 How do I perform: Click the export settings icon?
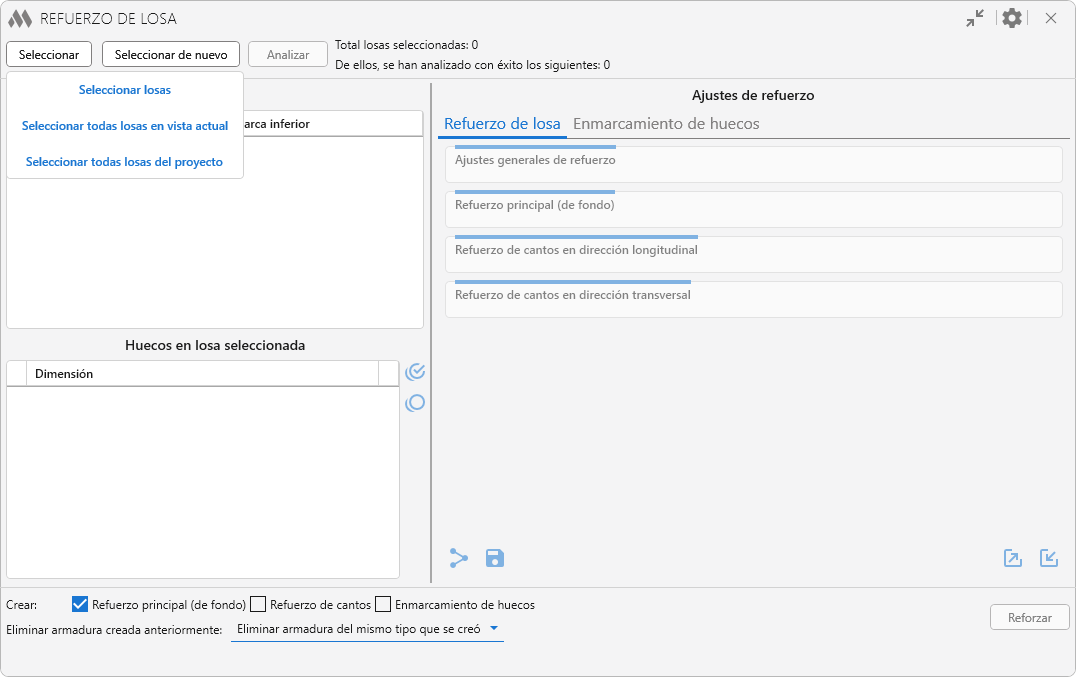pyautogui.click(x=1013, y=558)
